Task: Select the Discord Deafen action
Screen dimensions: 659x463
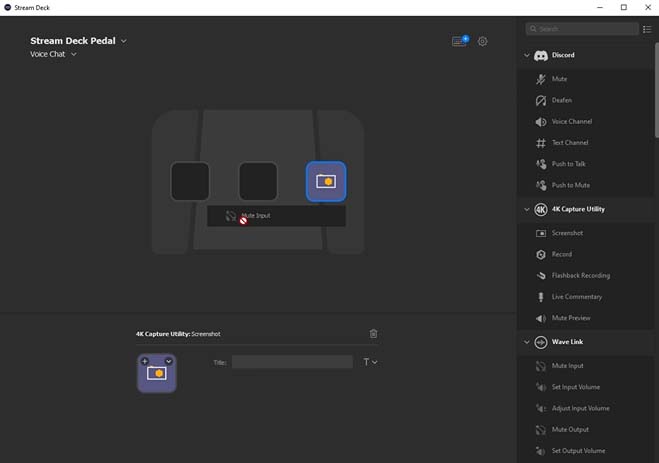Action: click(x=561, y=100)
